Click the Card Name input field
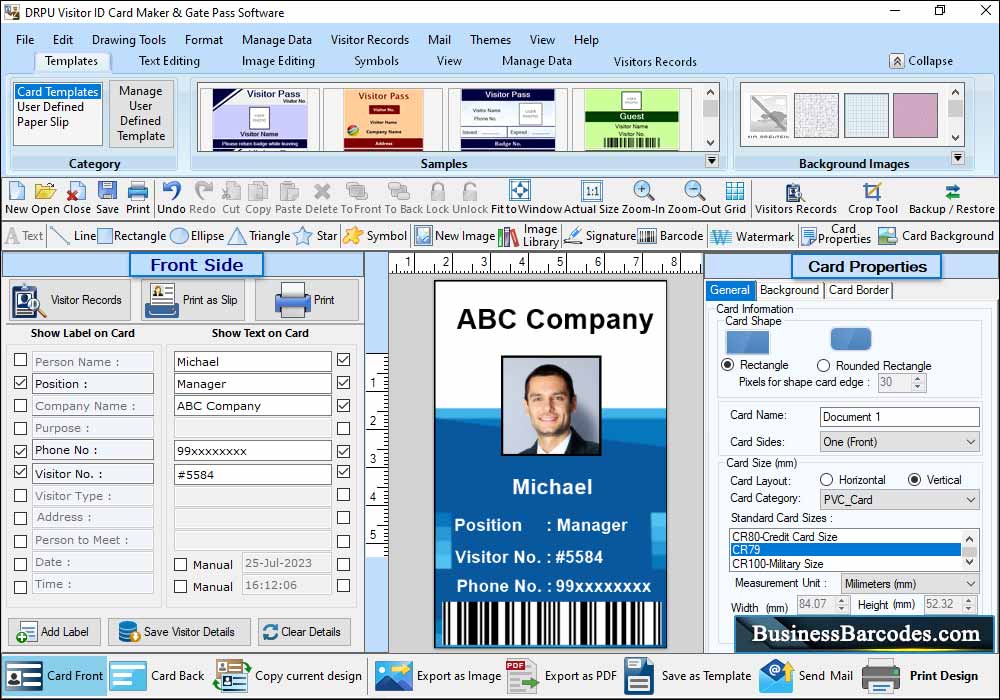The width and height of the screenshot is (1000, 700). pos(899,416)
